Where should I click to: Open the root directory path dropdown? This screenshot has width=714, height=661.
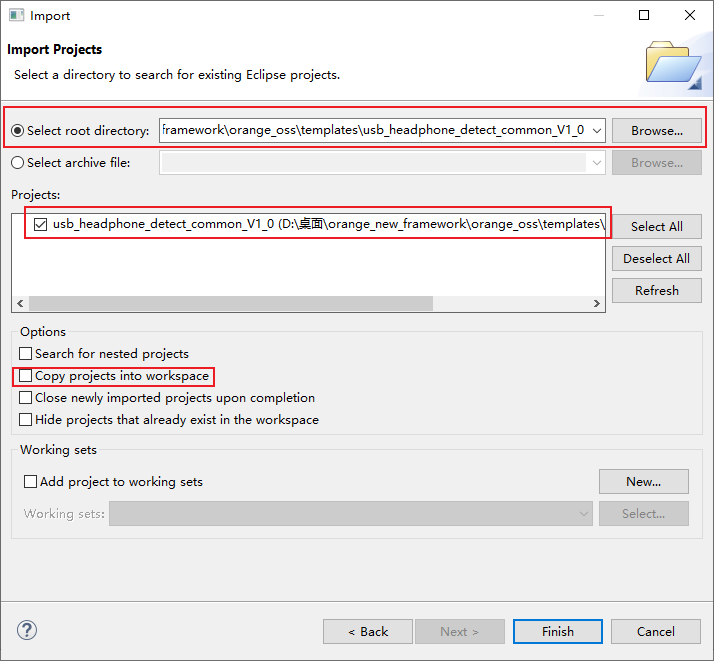tap(597, 131)
